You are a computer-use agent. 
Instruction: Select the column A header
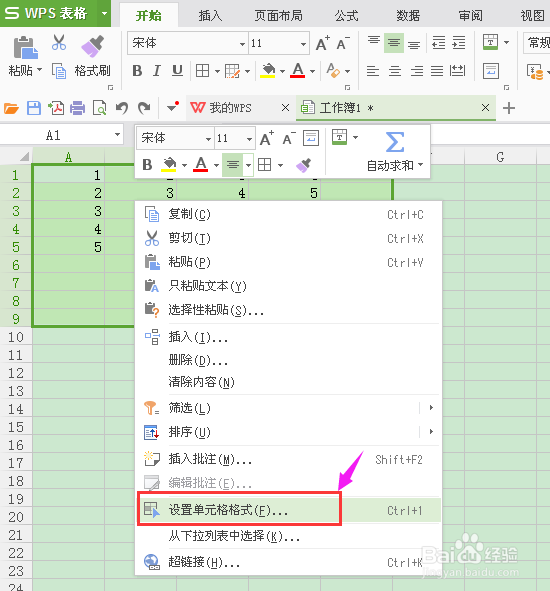[x=68, y=157]
